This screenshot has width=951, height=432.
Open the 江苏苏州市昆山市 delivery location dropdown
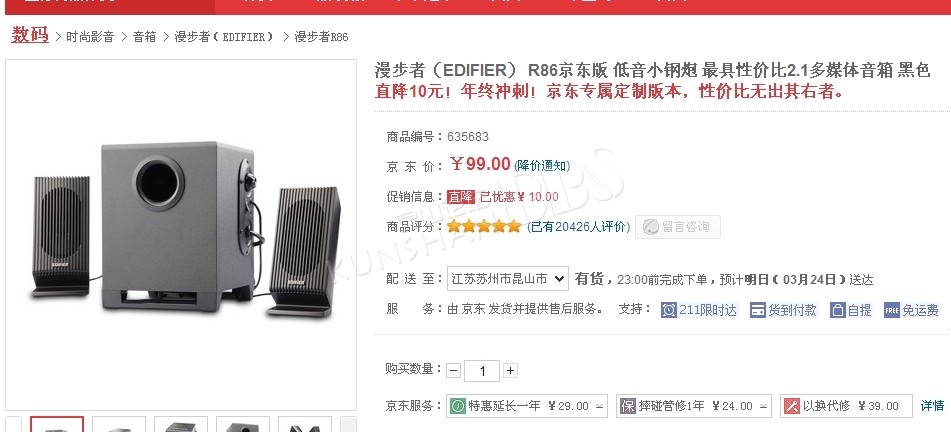click(x=508, y=278)
